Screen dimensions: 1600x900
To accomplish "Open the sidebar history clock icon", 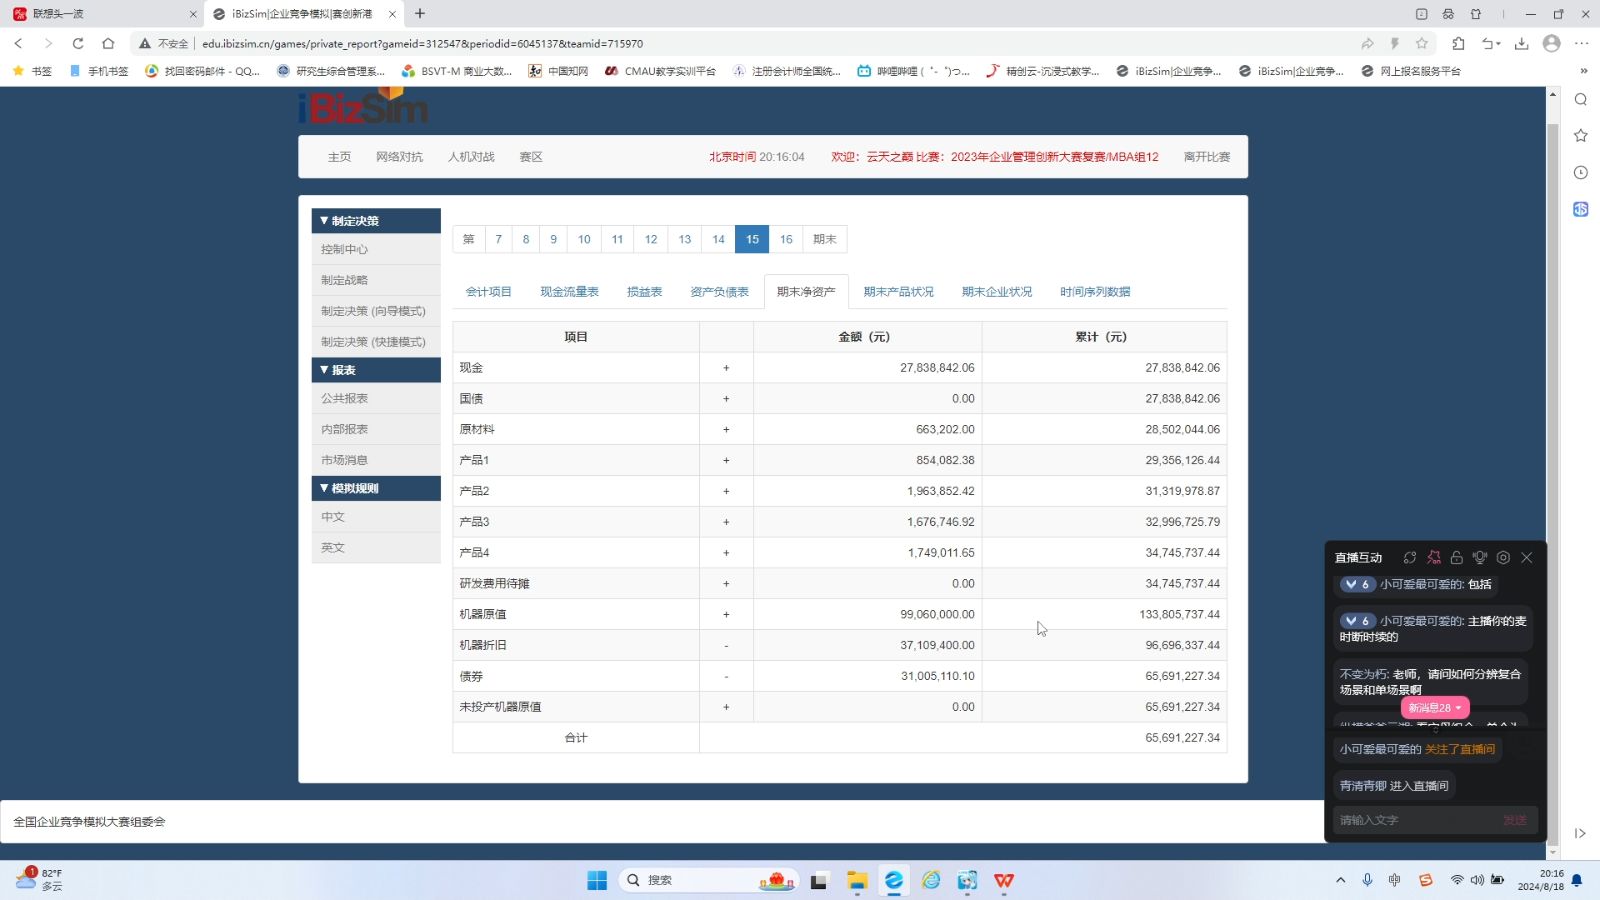I will coord(1581,172).
